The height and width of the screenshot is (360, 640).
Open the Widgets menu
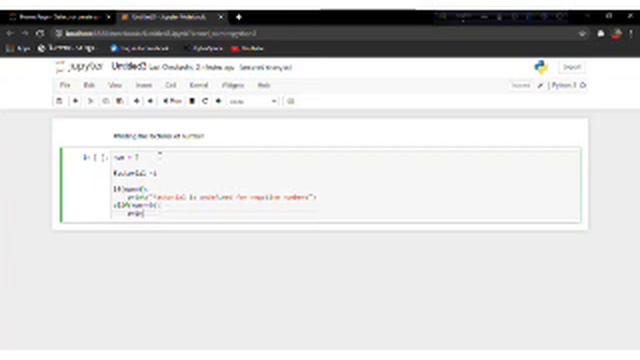[x=233, y=85]
